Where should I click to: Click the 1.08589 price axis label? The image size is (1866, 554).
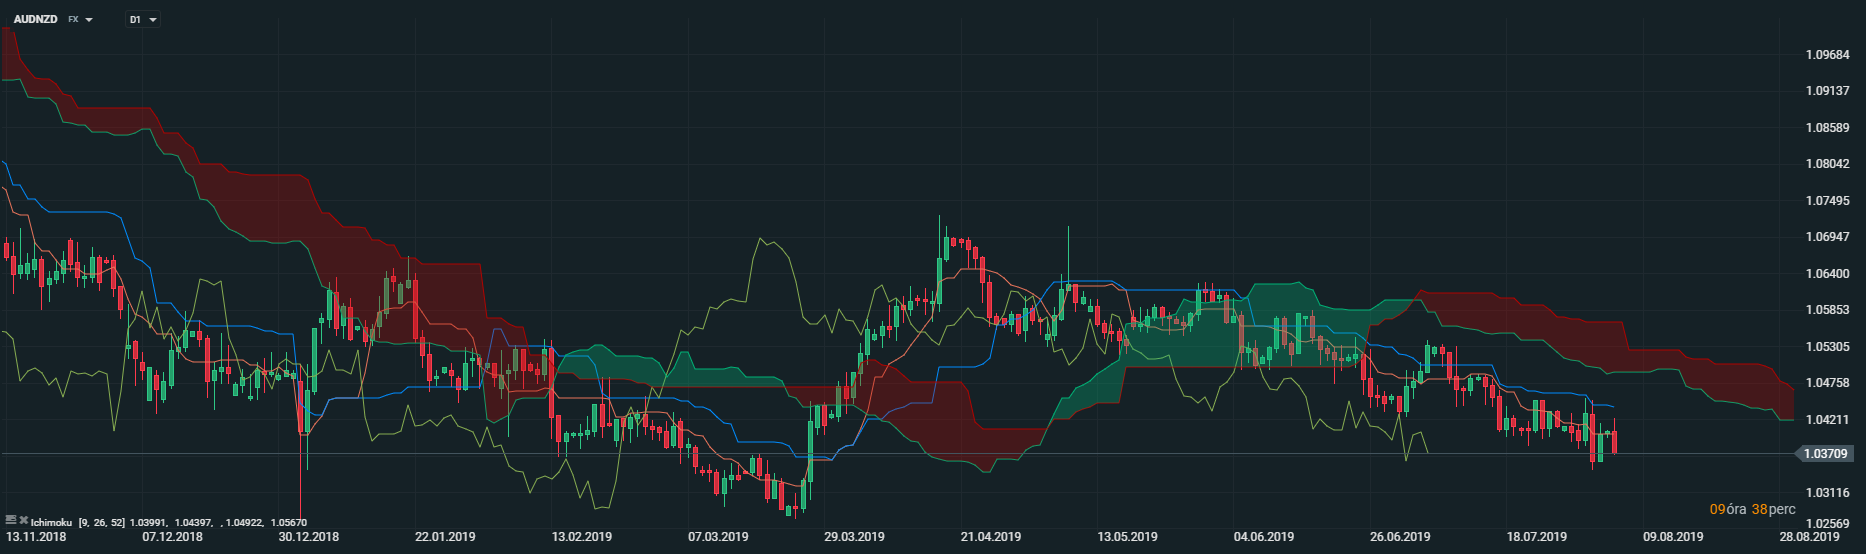coord(1827,128)
